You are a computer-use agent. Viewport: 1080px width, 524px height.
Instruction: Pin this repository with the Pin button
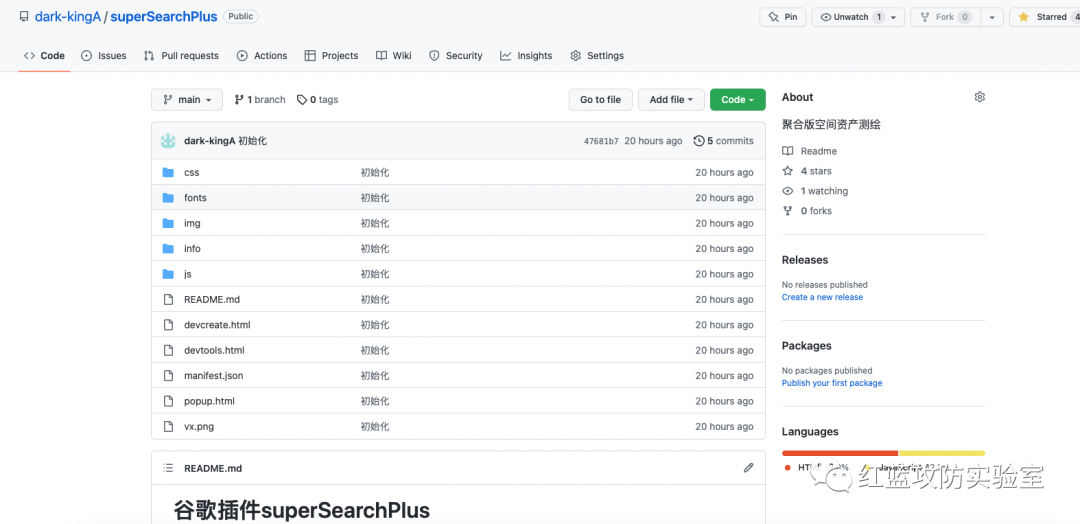coord(782,17)
